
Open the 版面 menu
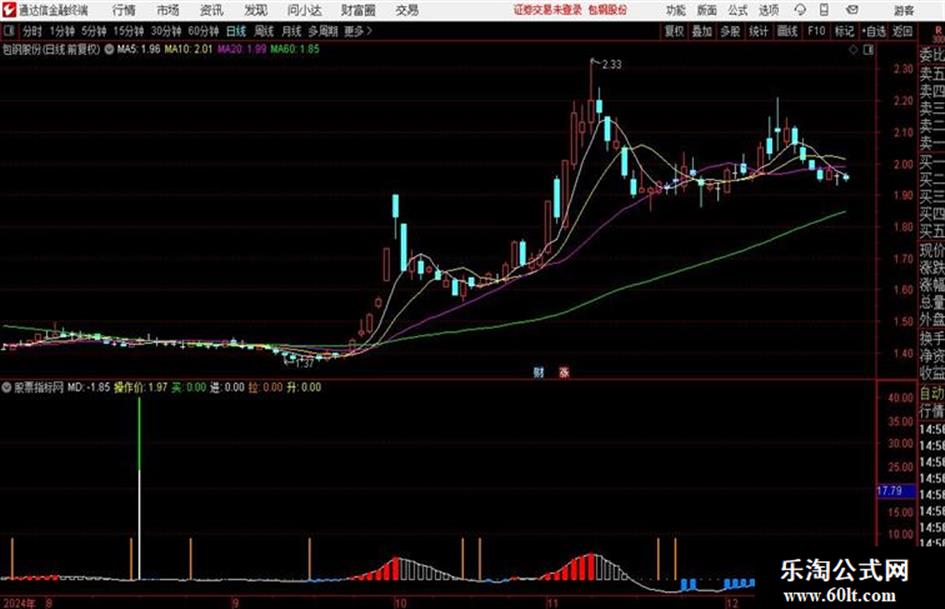coord(707,10)
